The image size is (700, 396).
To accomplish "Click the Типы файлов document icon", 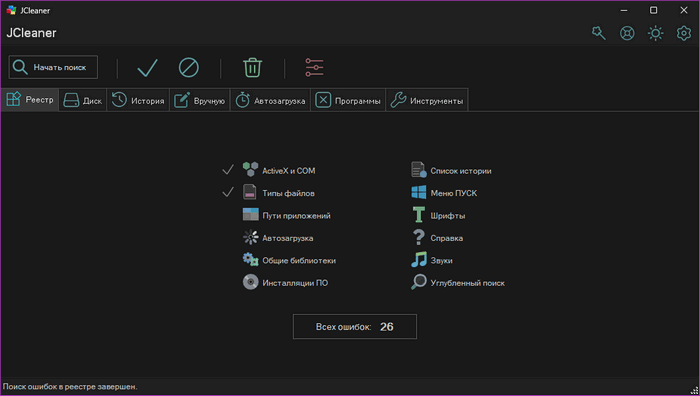I will (x=250, y=192).
